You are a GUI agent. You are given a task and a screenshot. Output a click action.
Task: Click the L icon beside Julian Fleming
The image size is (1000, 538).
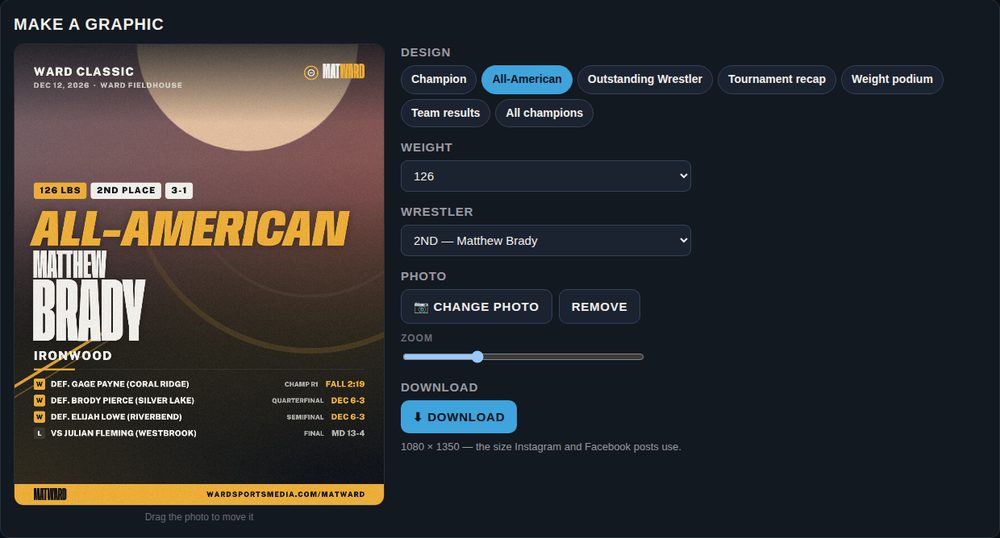tap(40, 433)
